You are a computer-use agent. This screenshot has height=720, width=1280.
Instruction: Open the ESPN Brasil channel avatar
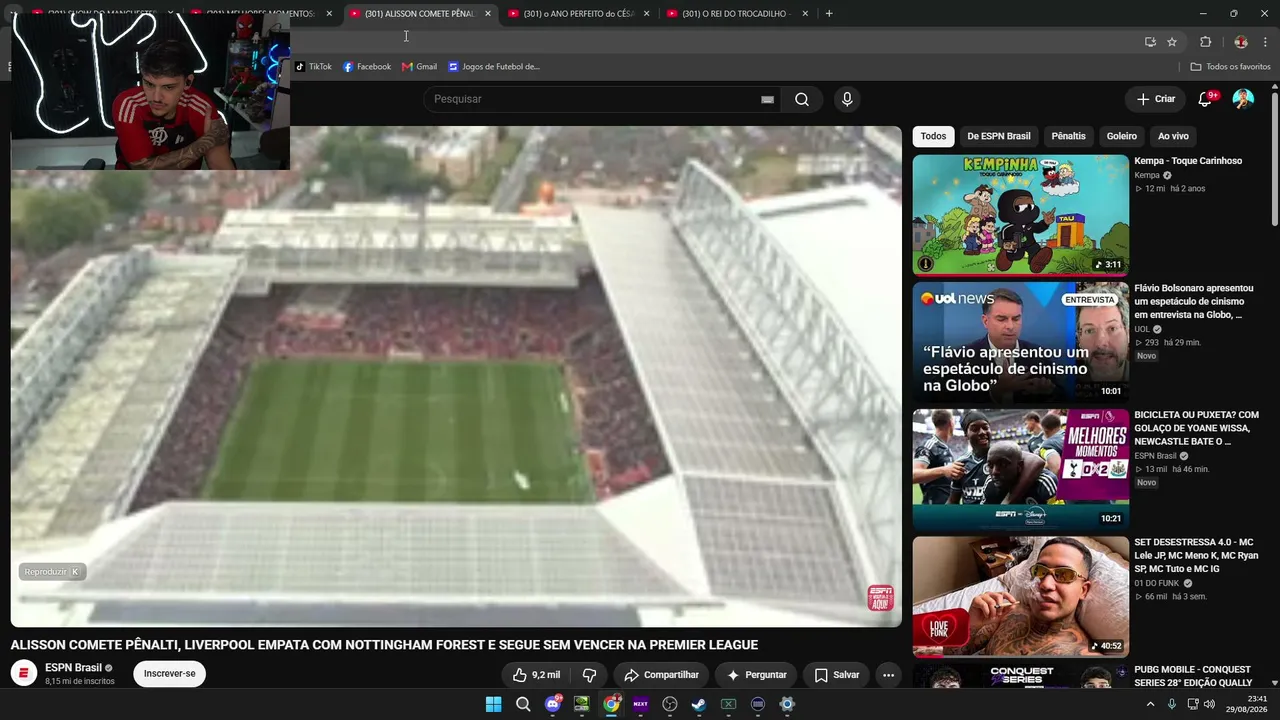(24, 673)
